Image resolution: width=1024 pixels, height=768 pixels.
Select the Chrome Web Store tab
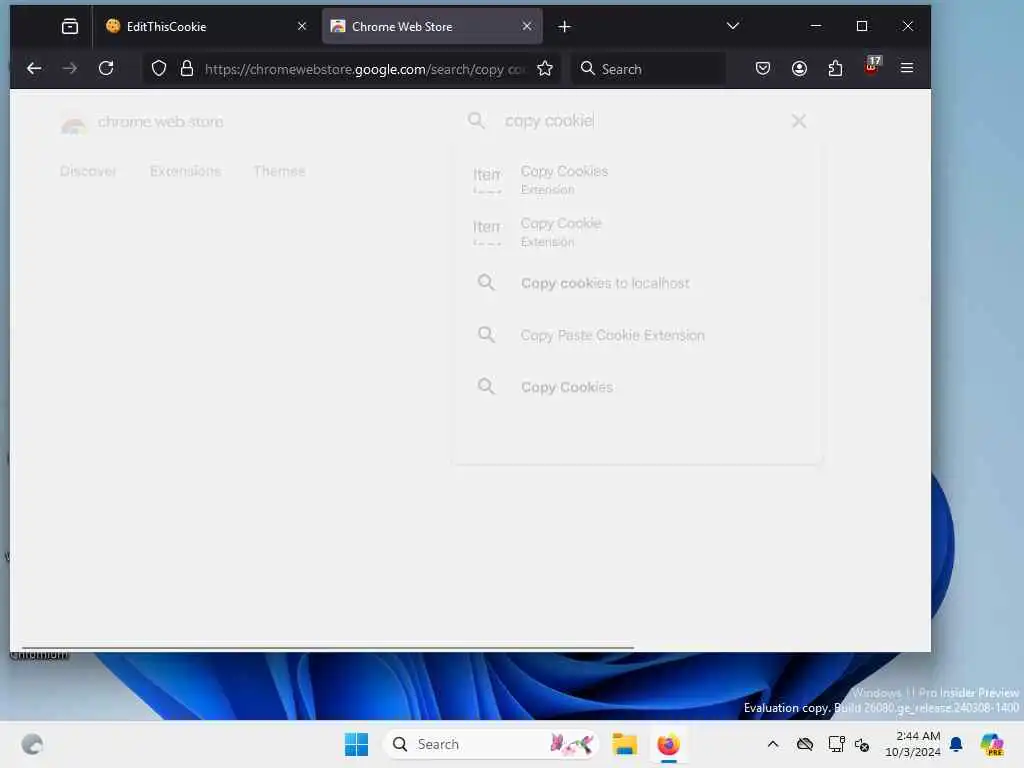click(x=432, y=26)
